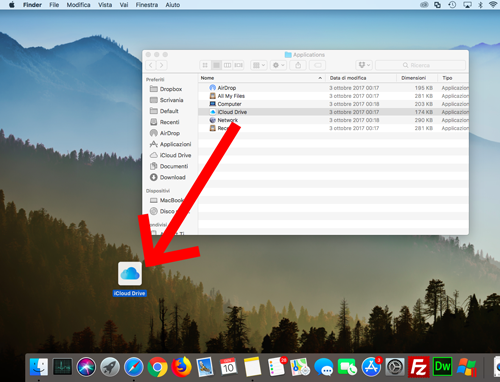Open System Preferences from the Dock
Image resolution: width=500 pixels, height=382 pixels.
pyautogui.click(x=395, y=367)
